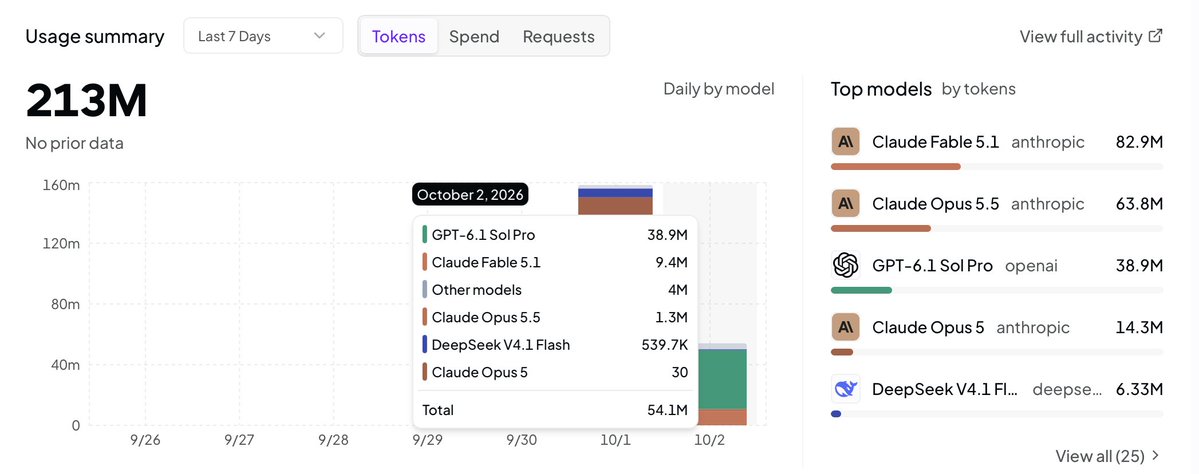Click the blue segment of the 10/1 bar
The image size is (1199, 474).
[x=616, y=192]
